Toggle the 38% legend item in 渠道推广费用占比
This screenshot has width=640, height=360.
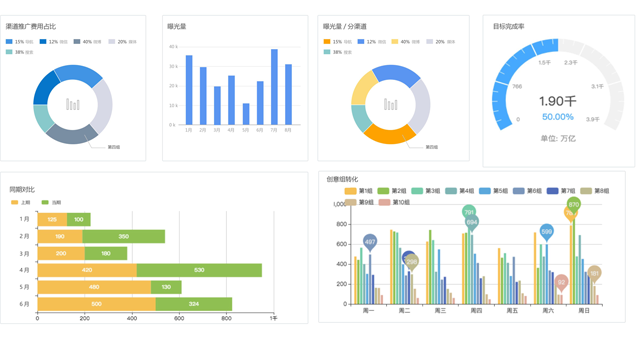tap(20, 52)
